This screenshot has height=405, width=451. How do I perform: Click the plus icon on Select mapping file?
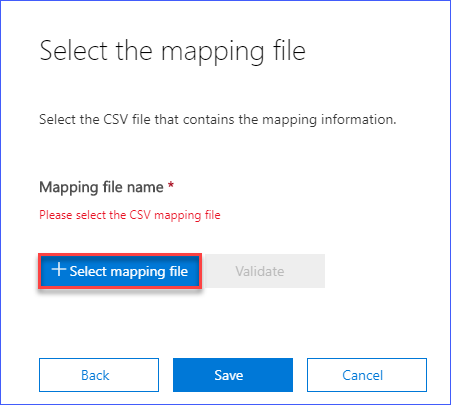point(59,269)
